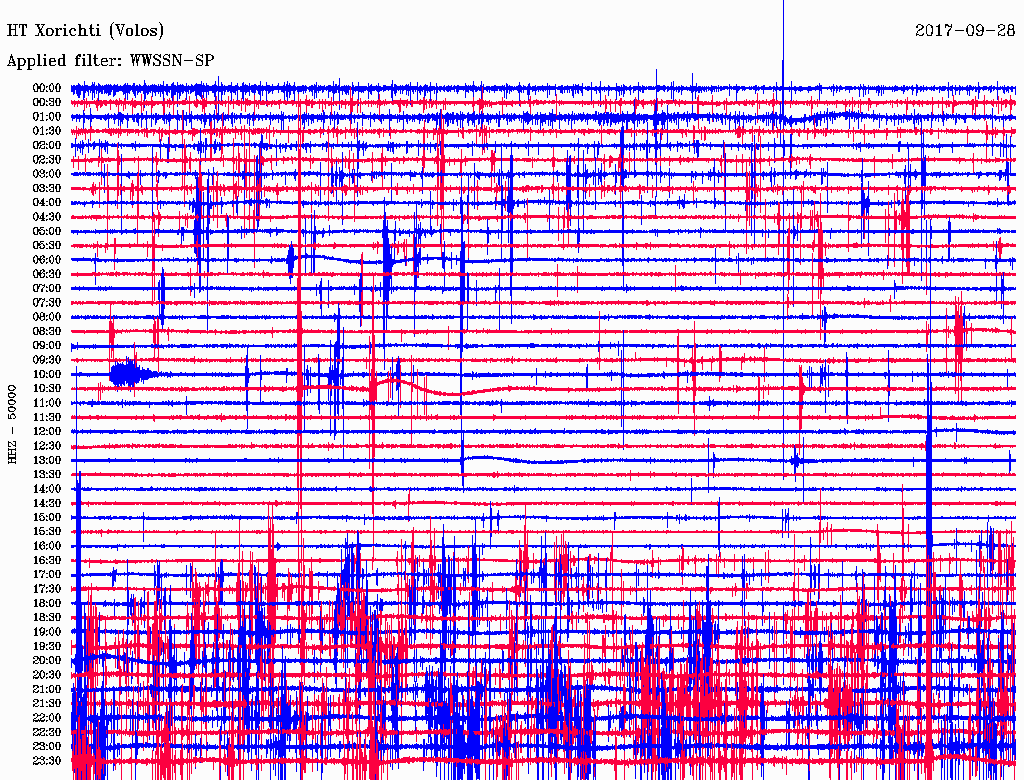Select the 22:30 time label
This screenshot has height=780, width=1024.
coord(47,732)
